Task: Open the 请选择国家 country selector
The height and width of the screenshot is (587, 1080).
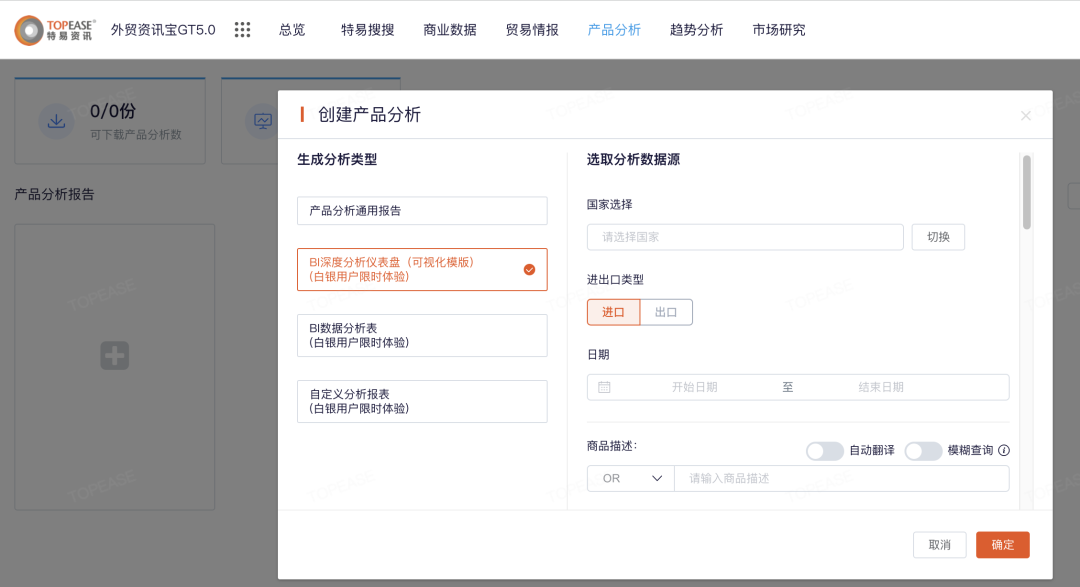Action: pyautogui.click(x=744, y=237)
